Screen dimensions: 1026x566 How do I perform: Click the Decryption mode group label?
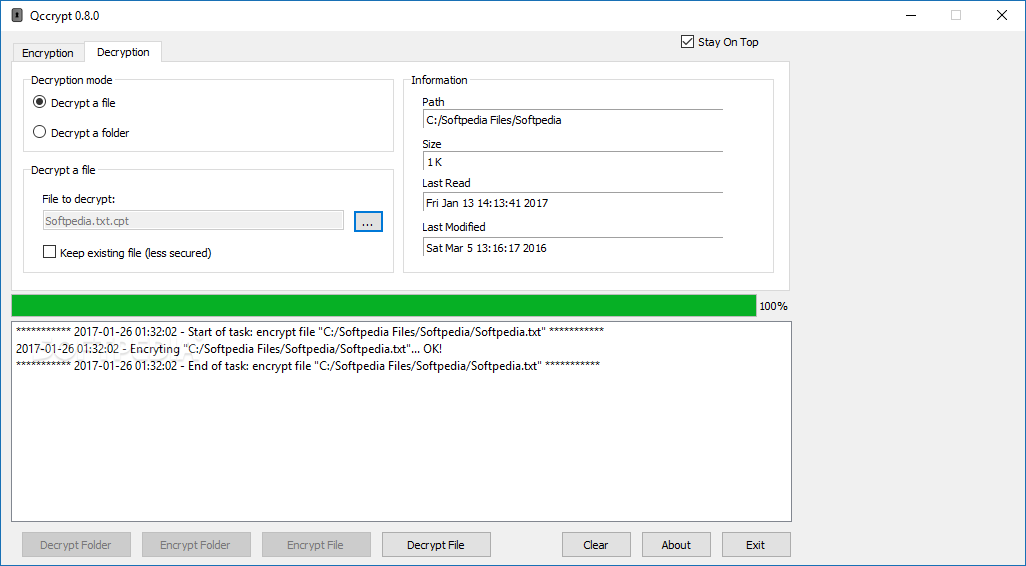click(72, 80)
